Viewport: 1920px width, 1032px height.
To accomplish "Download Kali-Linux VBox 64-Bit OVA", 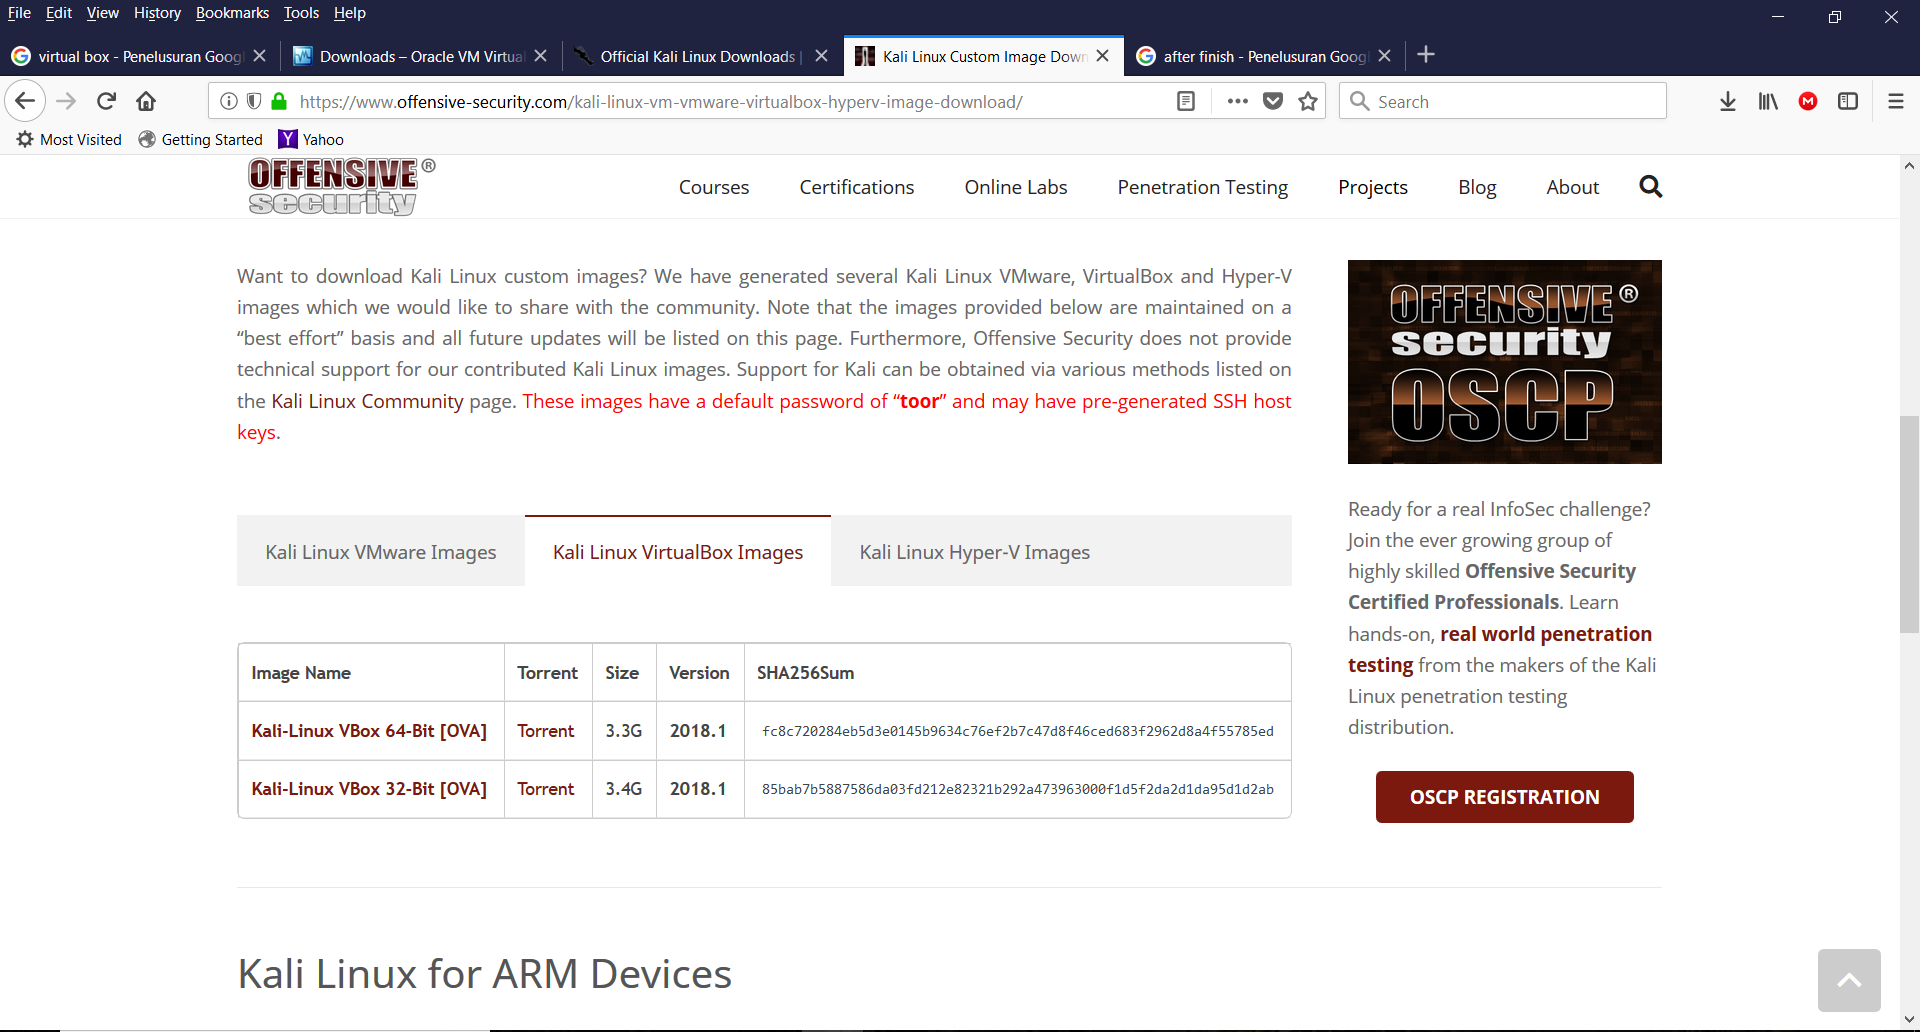I will [x=369, y=731].
